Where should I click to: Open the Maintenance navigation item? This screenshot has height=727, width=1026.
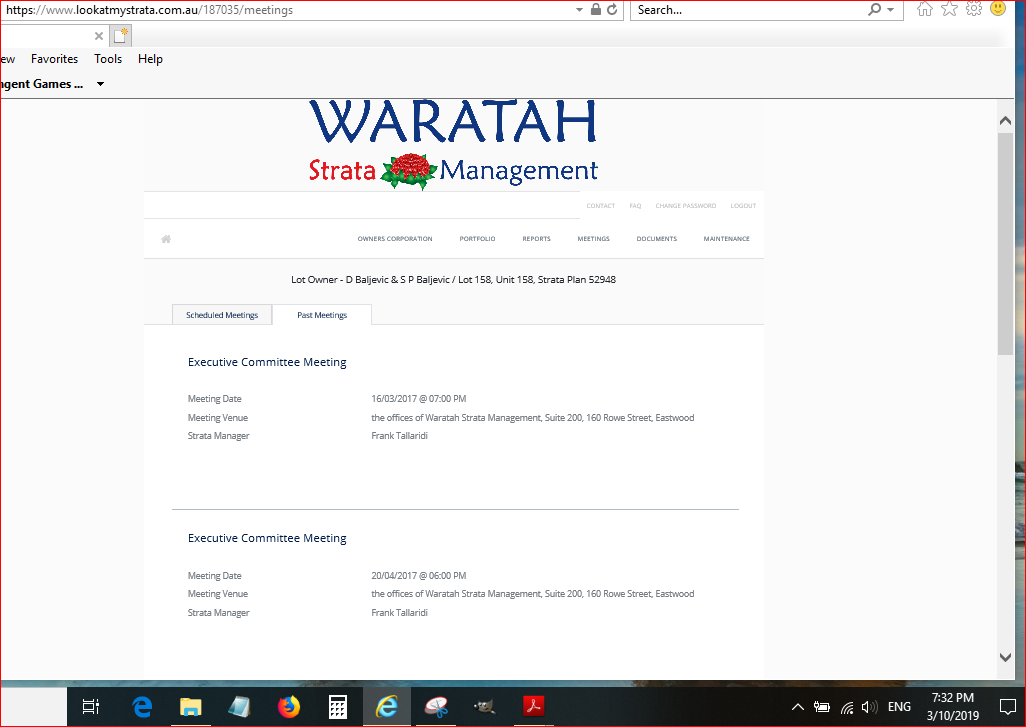[726, 239]
